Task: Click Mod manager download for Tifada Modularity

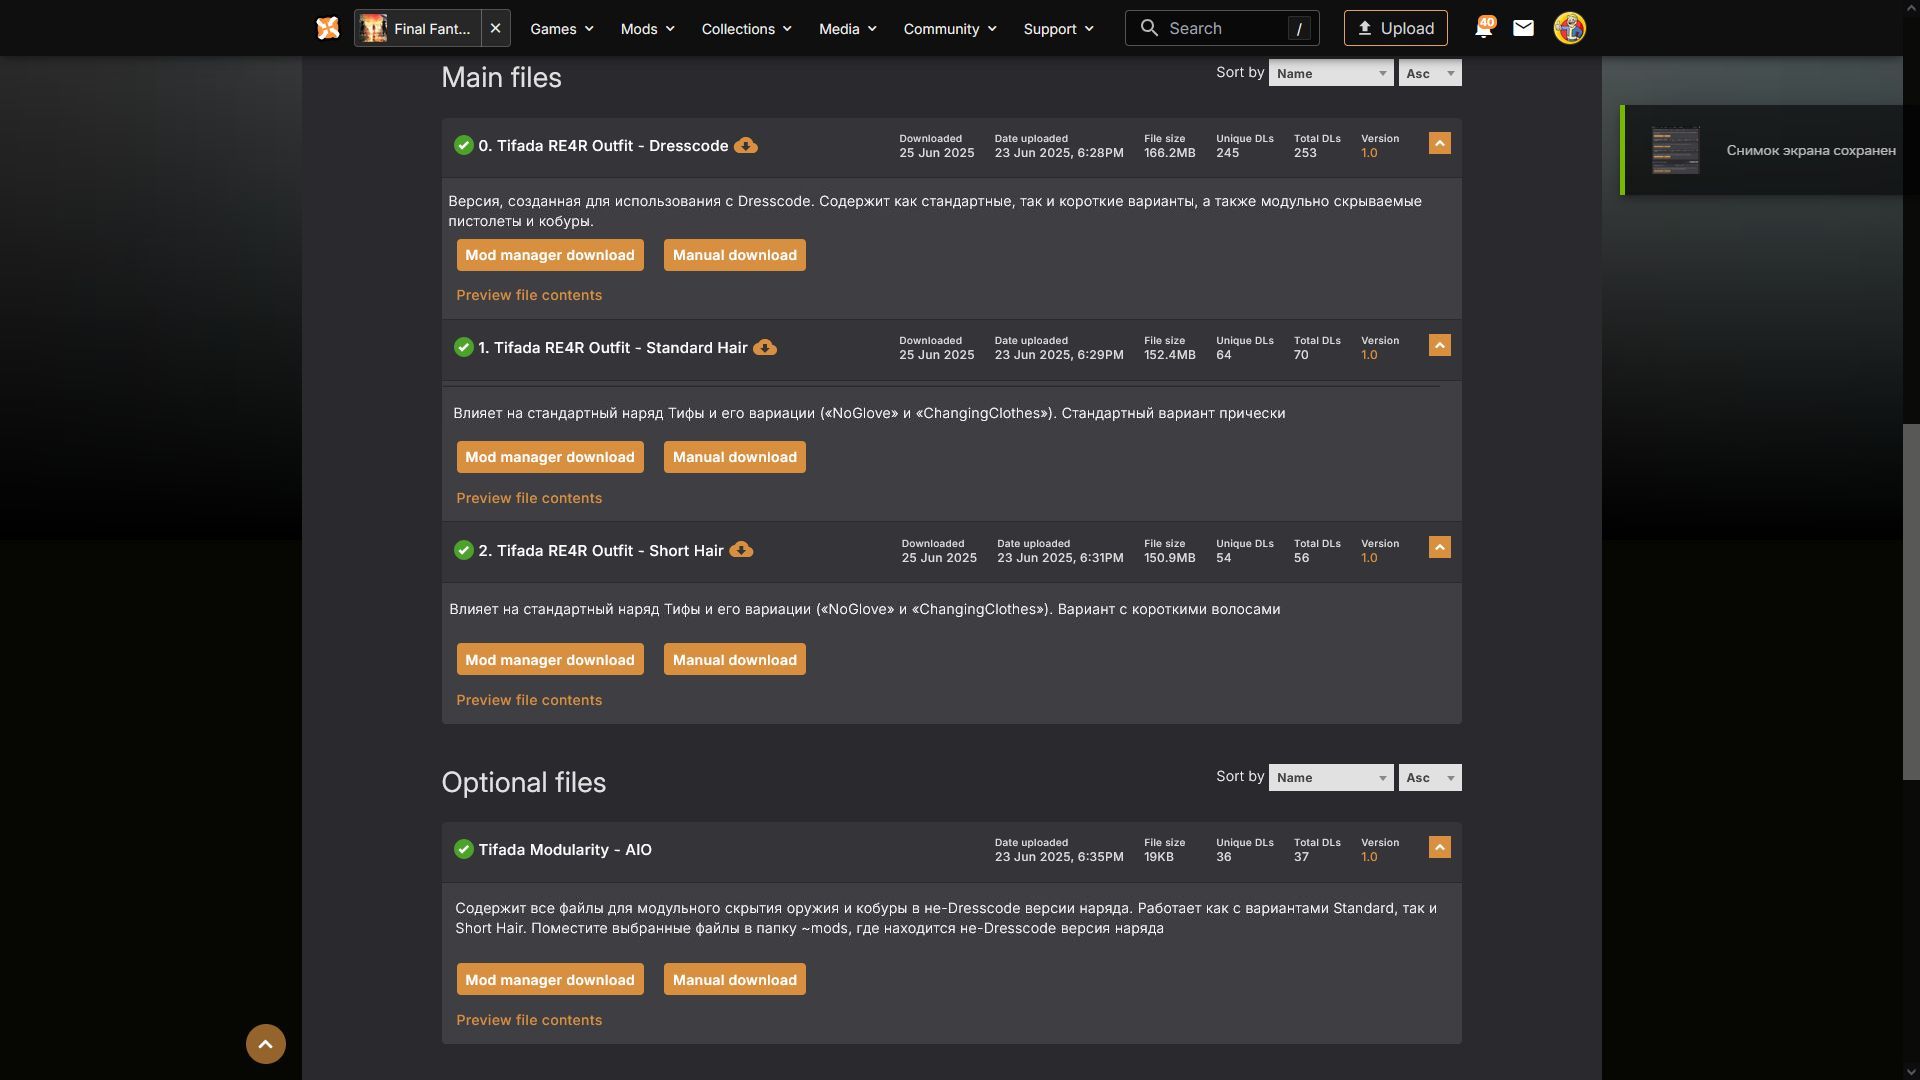Action: [x=550, y=979]
